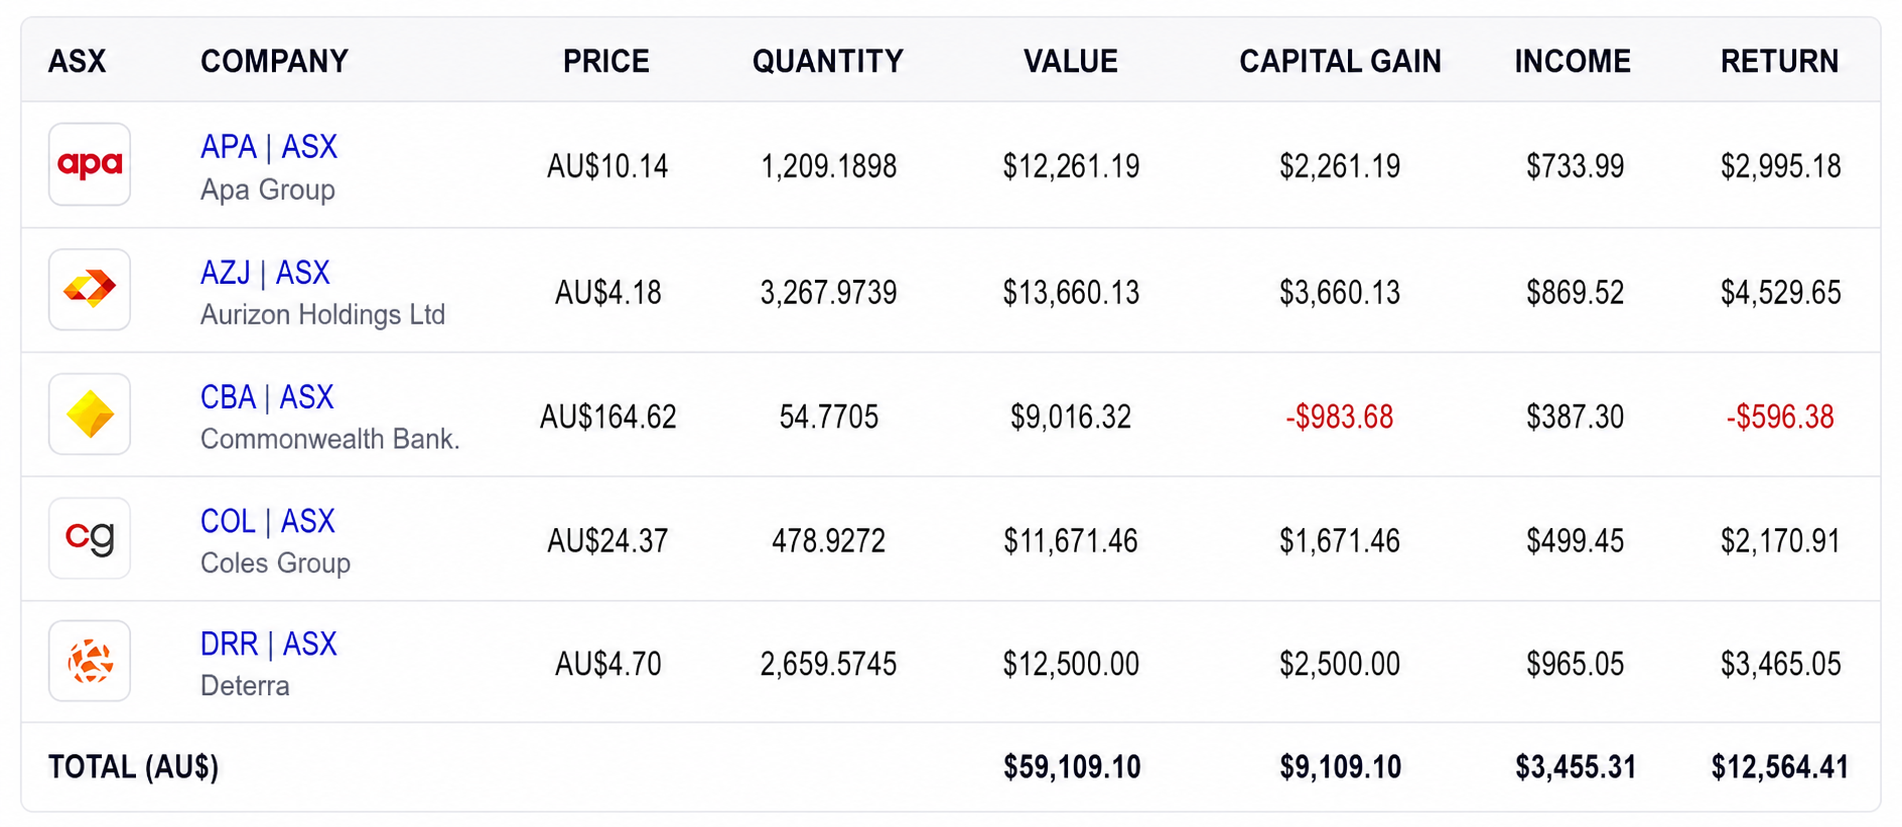Click the Aurizon Holdings logo icon
The width and height of the screenshot is (1902, 827).
90,290
